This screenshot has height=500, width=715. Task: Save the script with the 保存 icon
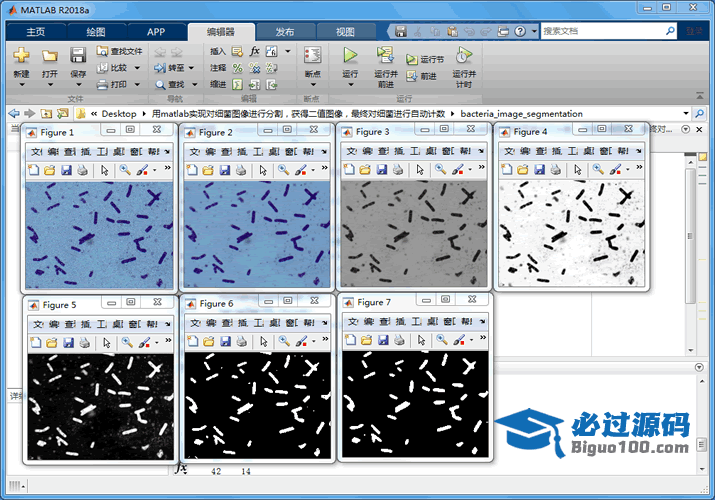(x=78, y=55)
